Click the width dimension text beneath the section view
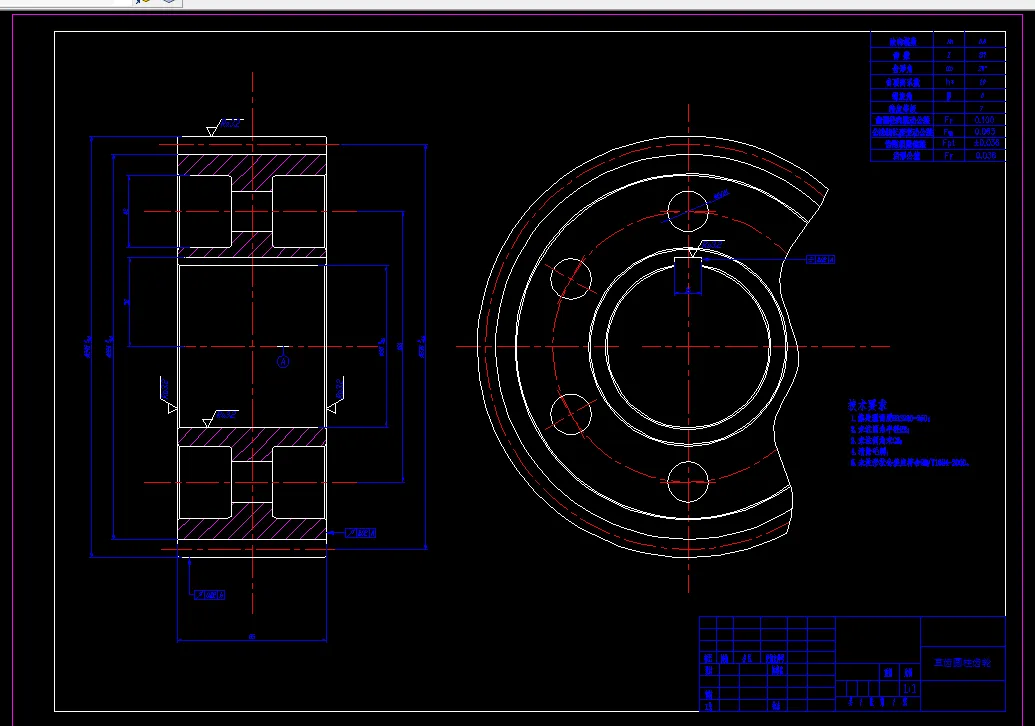Viewport: 1035px width, 726px height. (x=251, y=636)
